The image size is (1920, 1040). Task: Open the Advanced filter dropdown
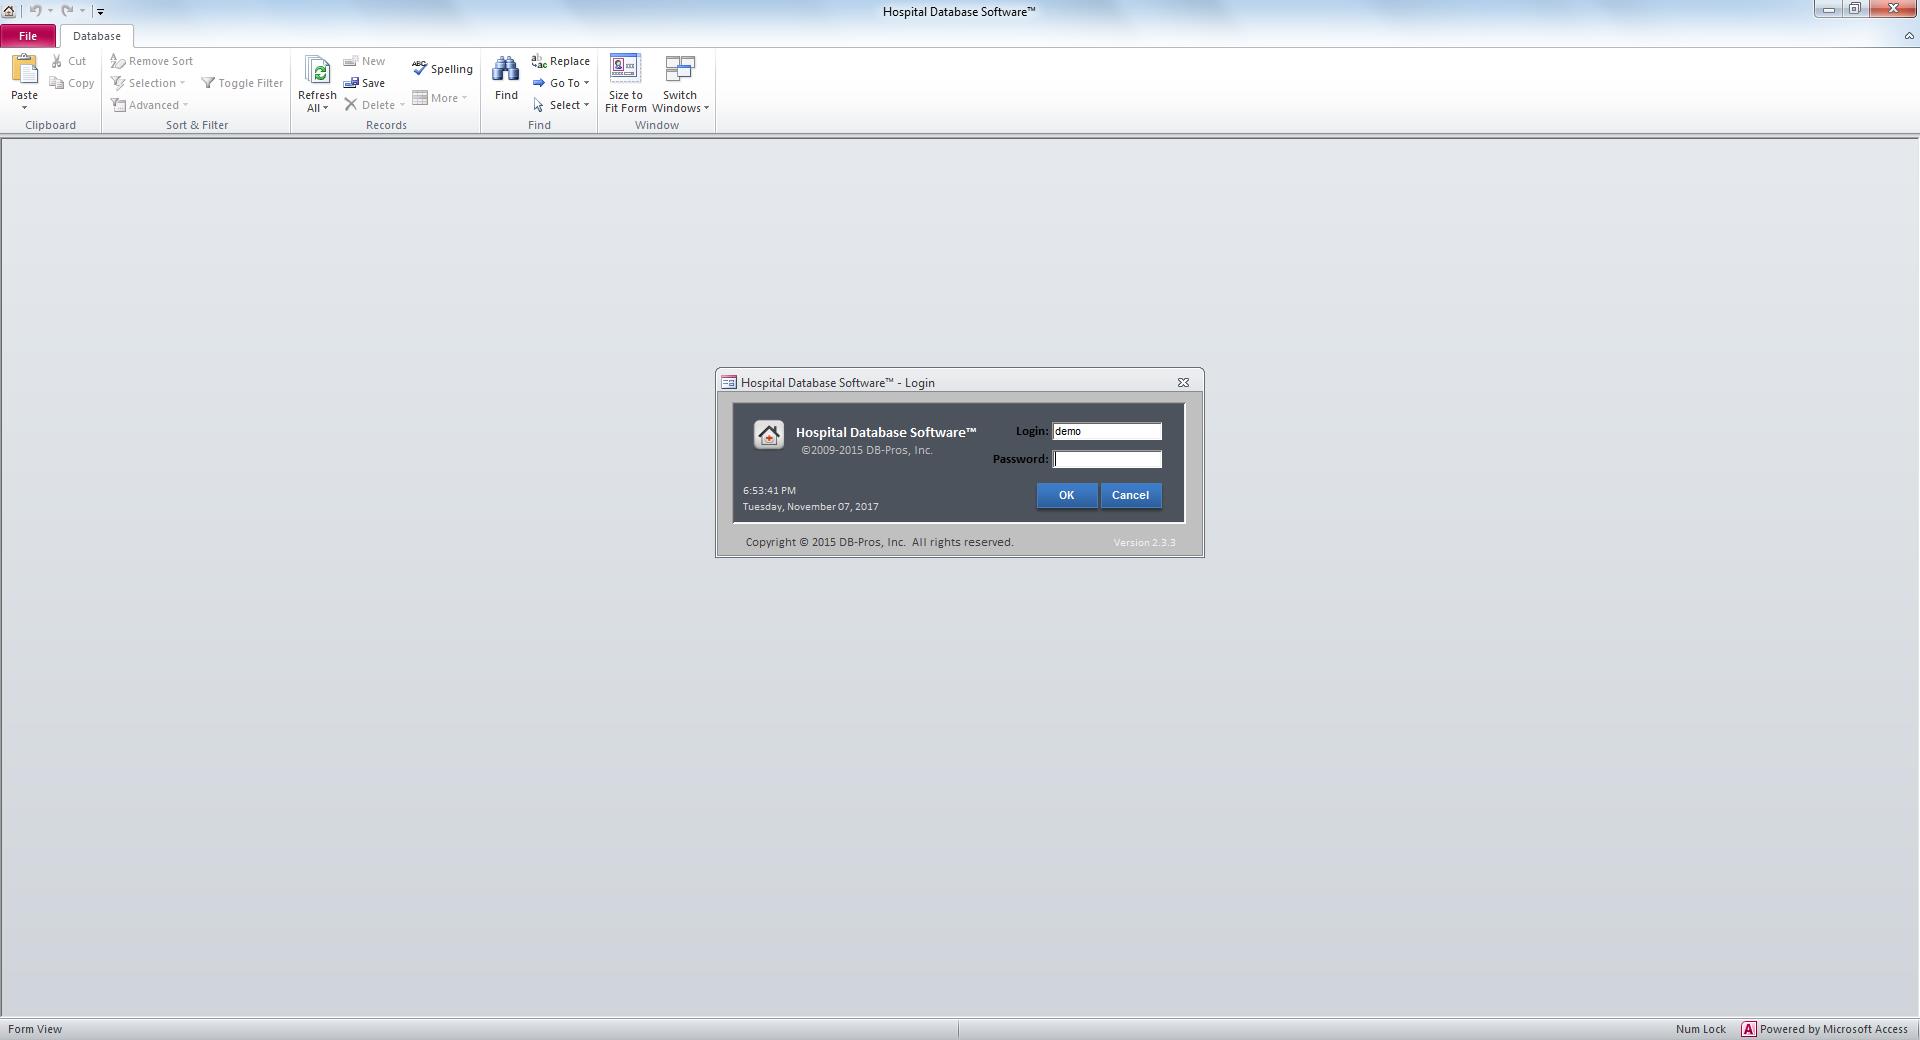(149, 105)
